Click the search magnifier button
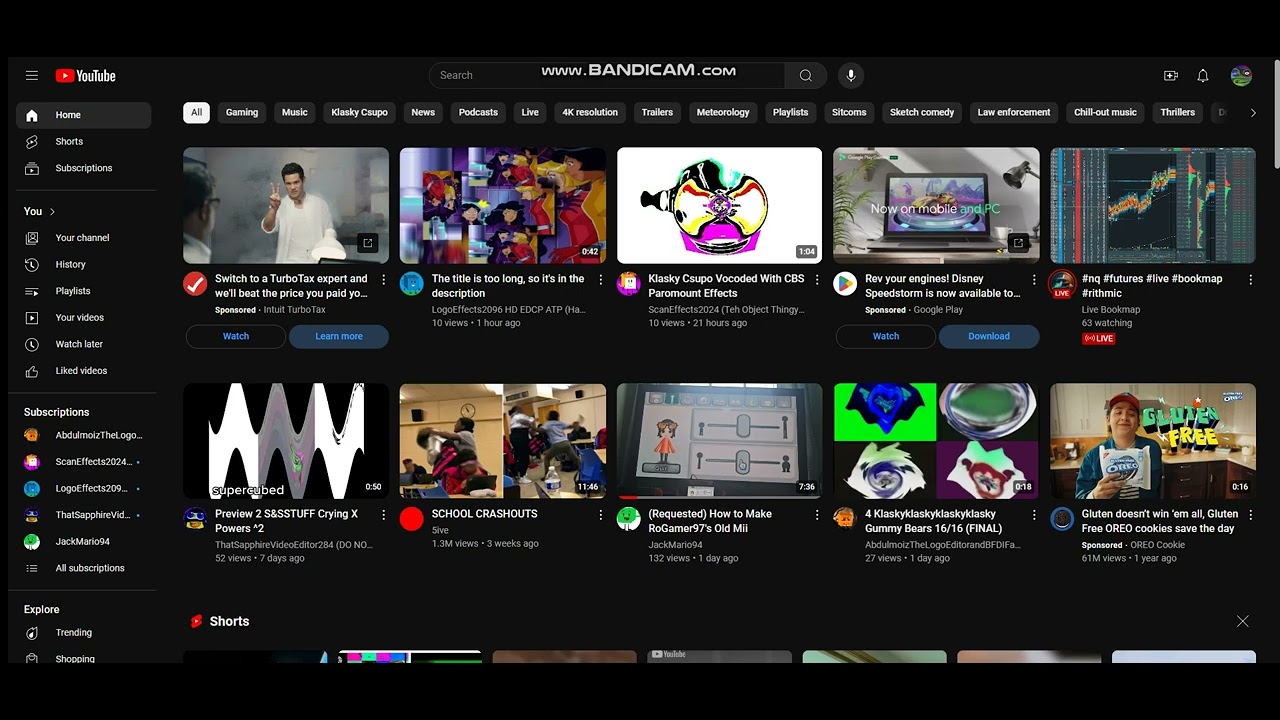 [805, 75]
